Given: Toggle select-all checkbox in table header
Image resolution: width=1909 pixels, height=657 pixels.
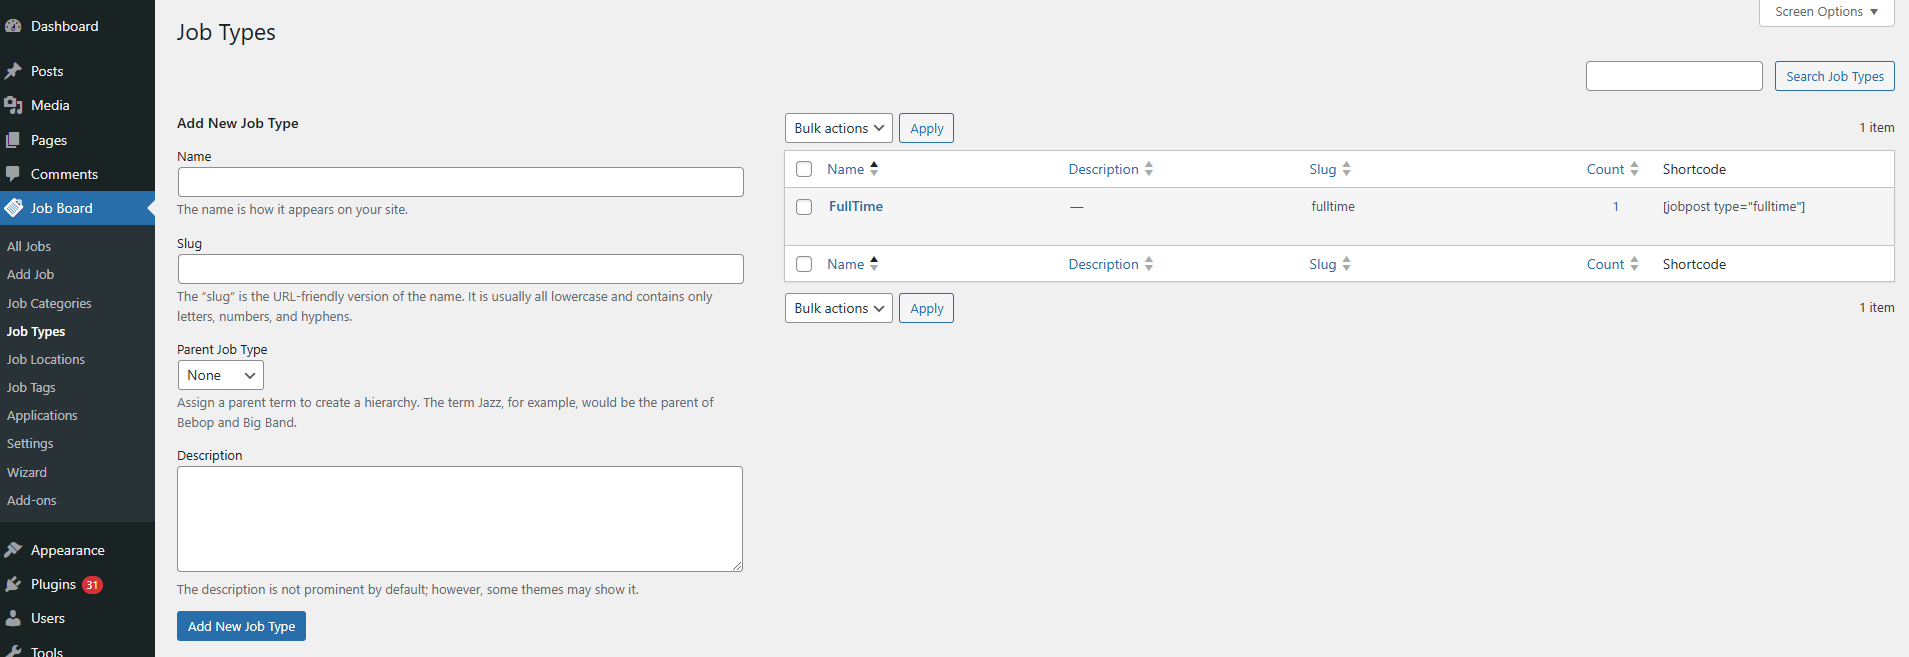Looking at the screenshot, I should pos(804,169).
